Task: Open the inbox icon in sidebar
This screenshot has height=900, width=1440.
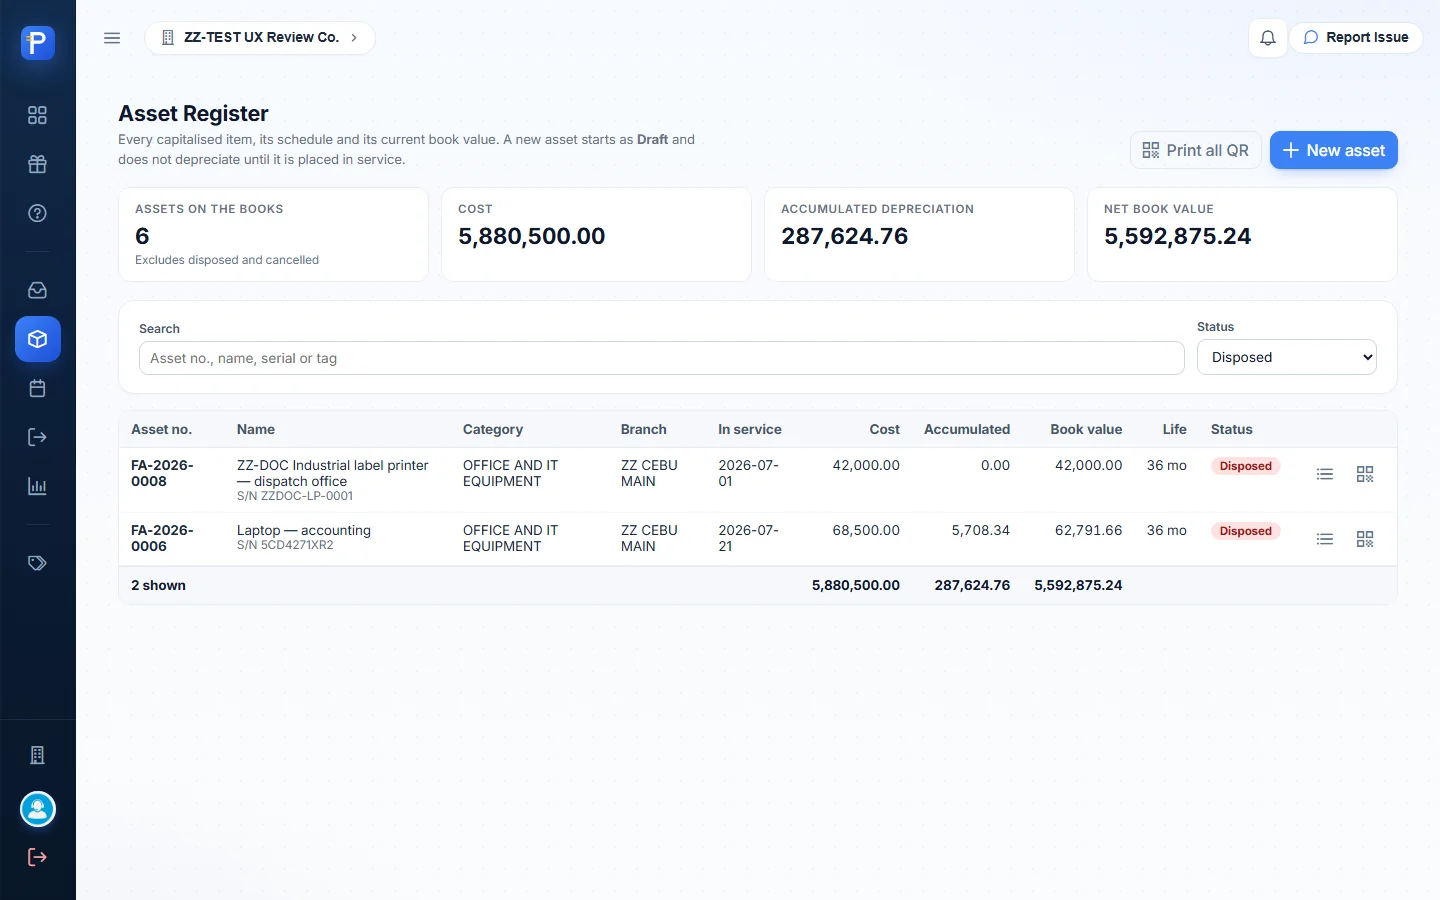Action: (x=38, y=290)
